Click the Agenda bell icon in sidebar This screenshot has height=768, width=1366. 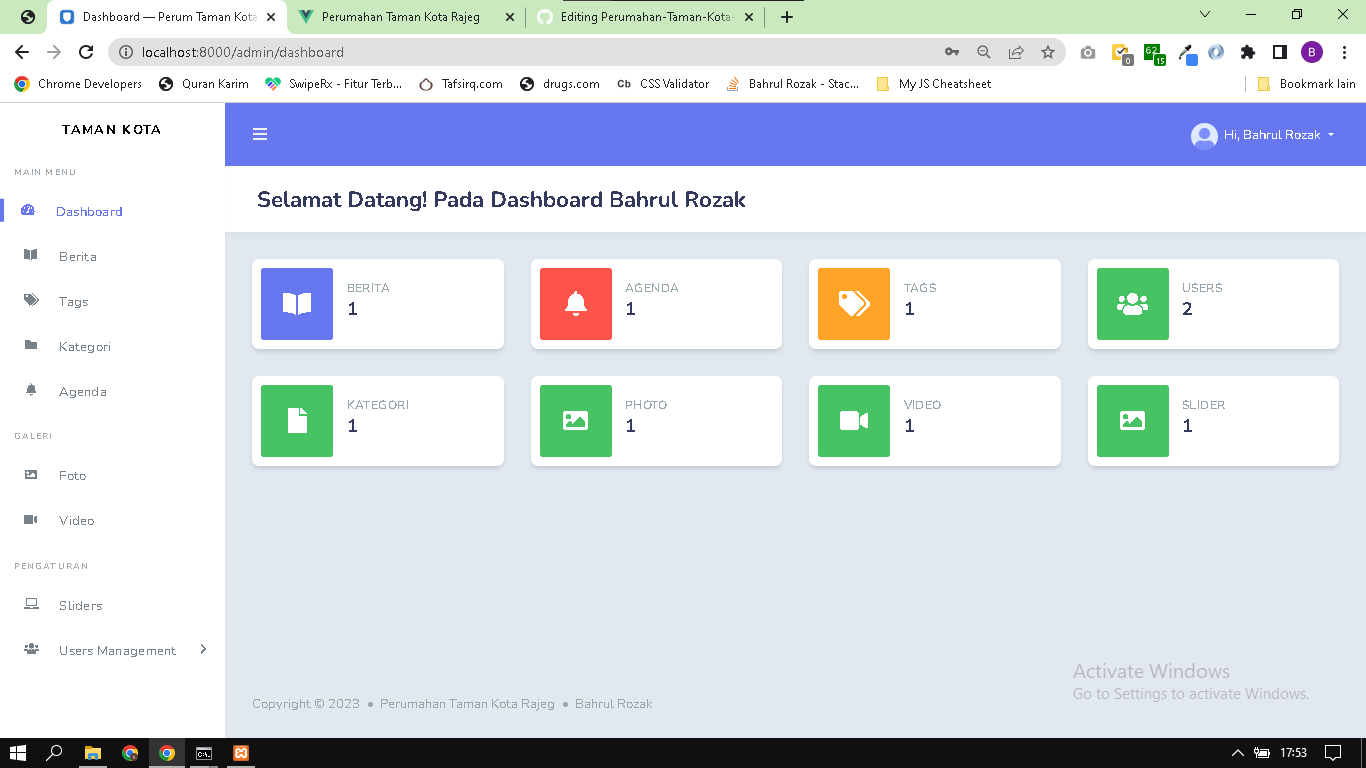(31, 390)
